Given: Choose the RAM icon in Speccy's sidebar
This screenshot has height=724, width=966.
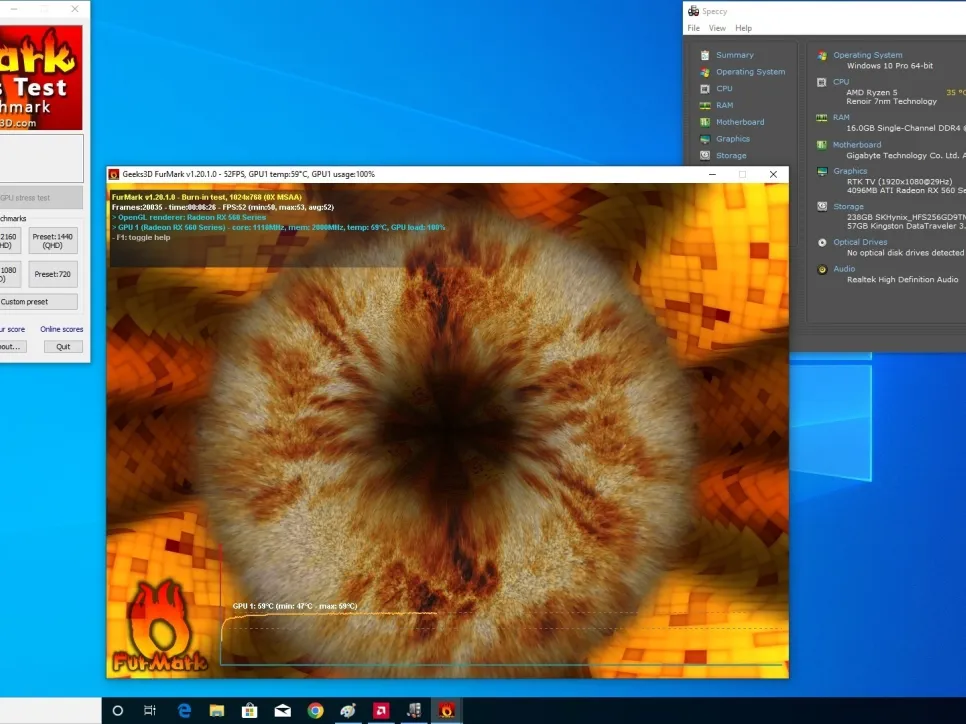Looking at the screenshot, I should [x=705, y=105].
